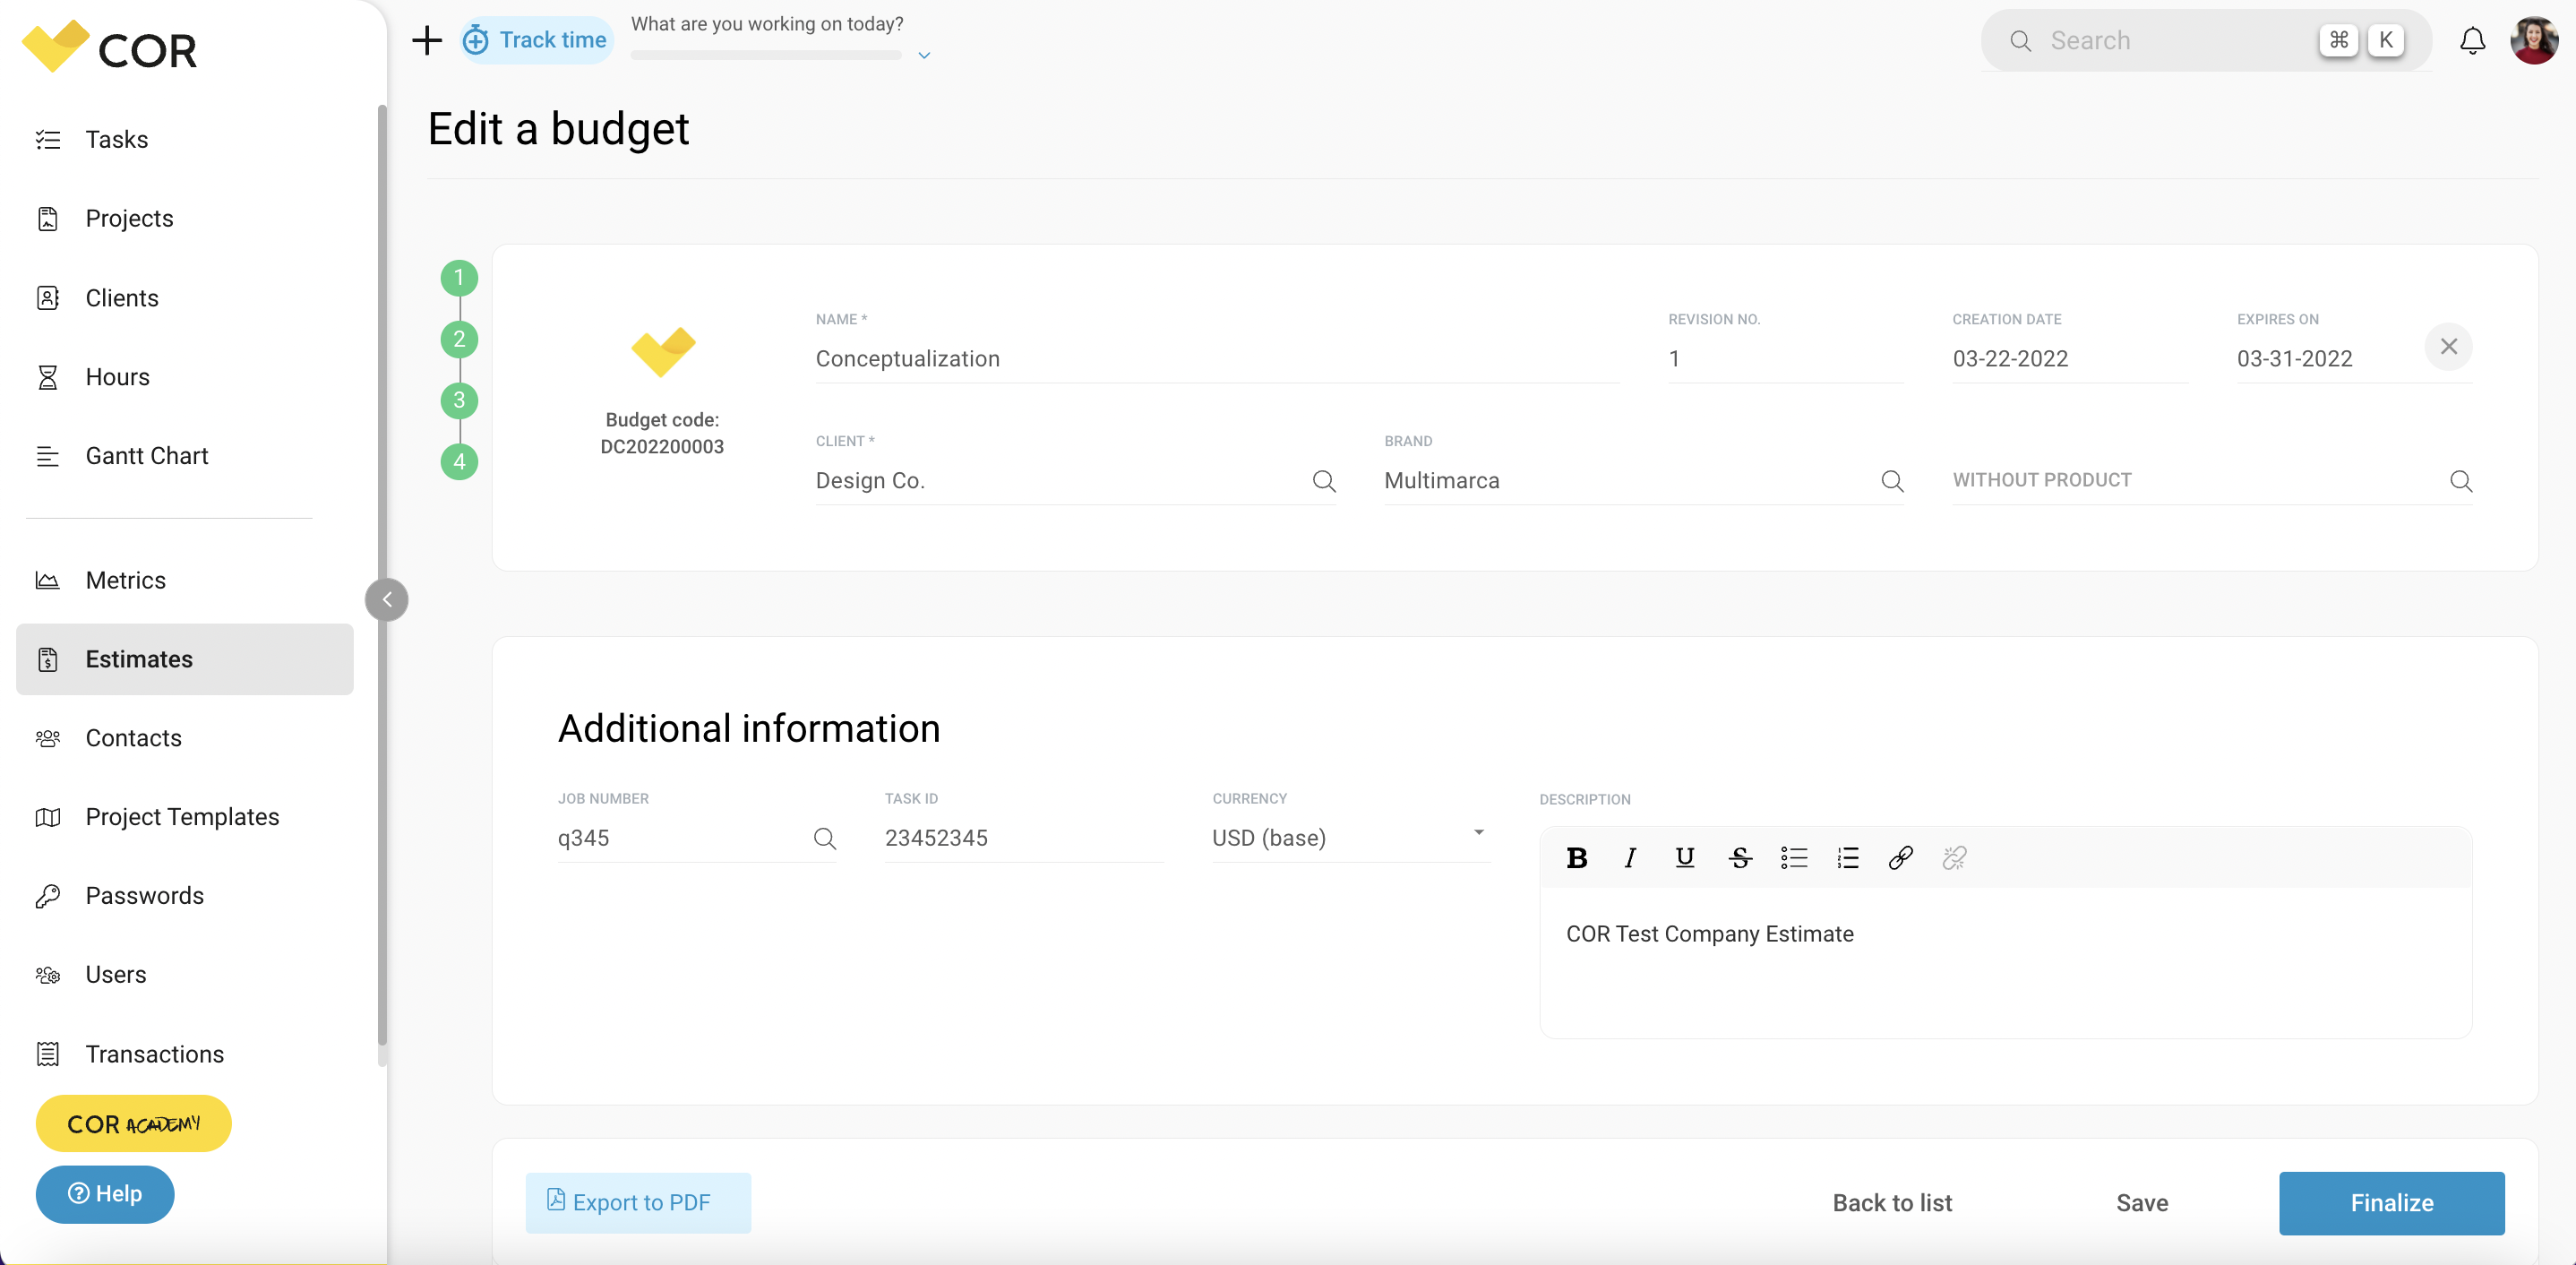Click the search magnifier icon in top bar
The height and width of the screenshot is (1265, 2576).
pyautogui.click(x=2020, y=40)
